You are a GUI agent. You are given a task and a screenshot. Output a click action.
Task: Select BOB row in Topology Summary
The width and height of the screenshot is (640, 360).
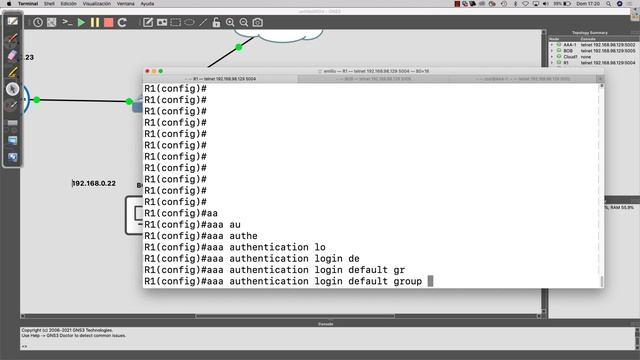click(594, 51)
